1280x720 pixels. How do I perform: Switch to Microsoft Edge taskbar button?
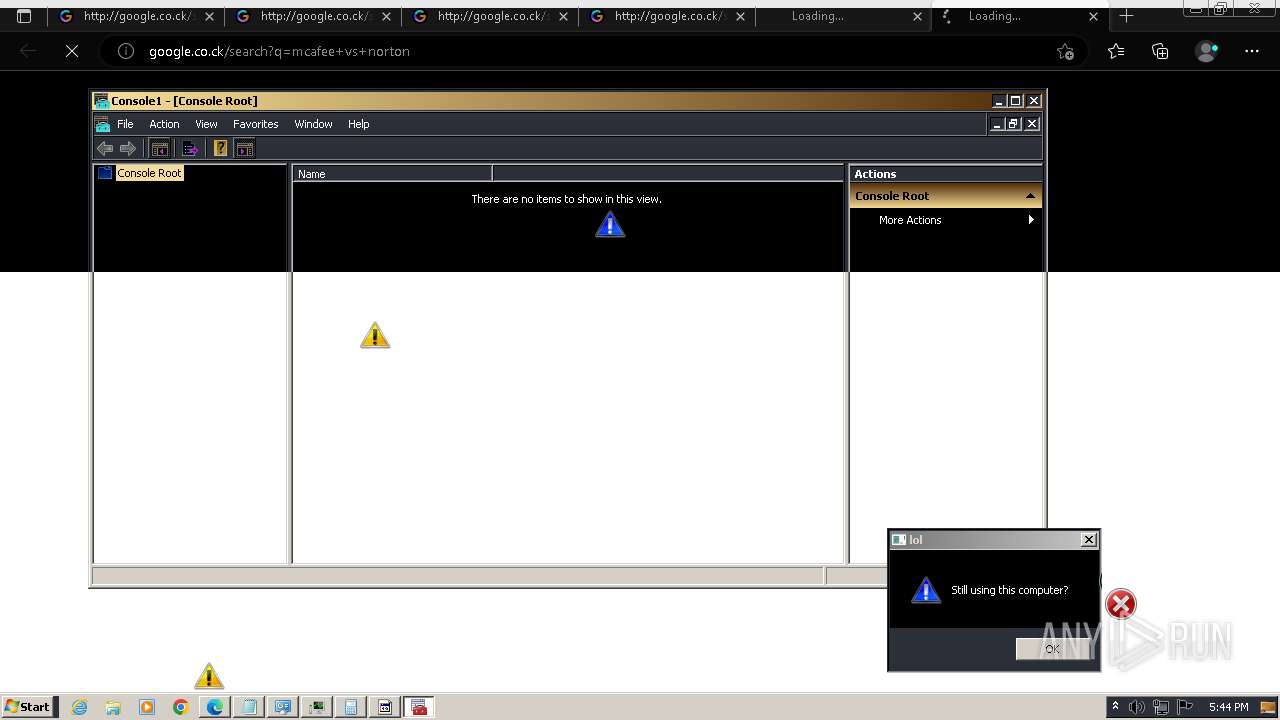tap(214, 707)
